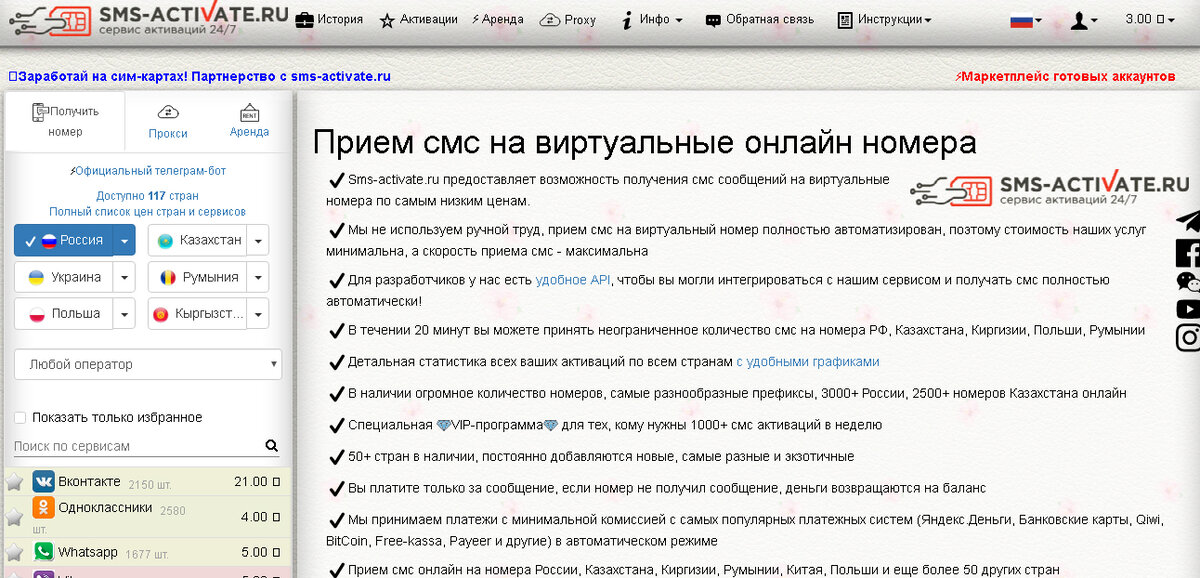This screenshot has width=1200, height=578.
Task: Select Кыргызстан country button
Action: pos(196,313)
